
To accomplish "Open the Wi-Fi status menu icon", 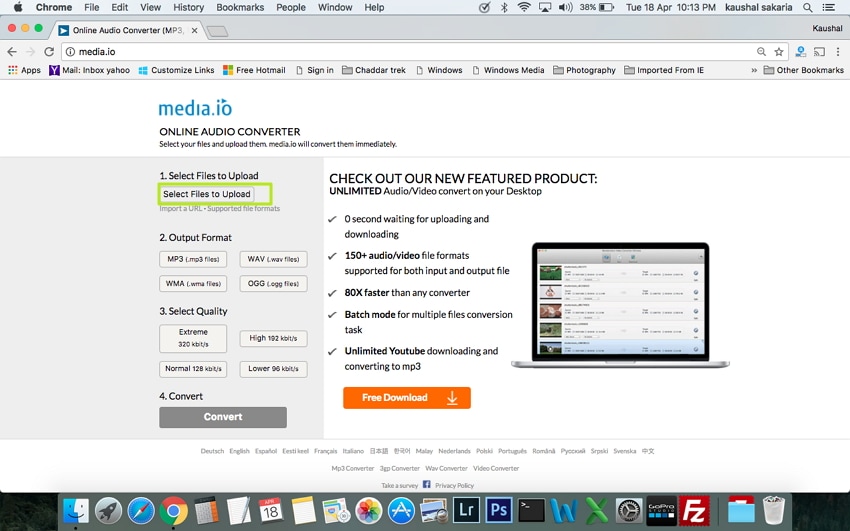I will pos(524,8).
